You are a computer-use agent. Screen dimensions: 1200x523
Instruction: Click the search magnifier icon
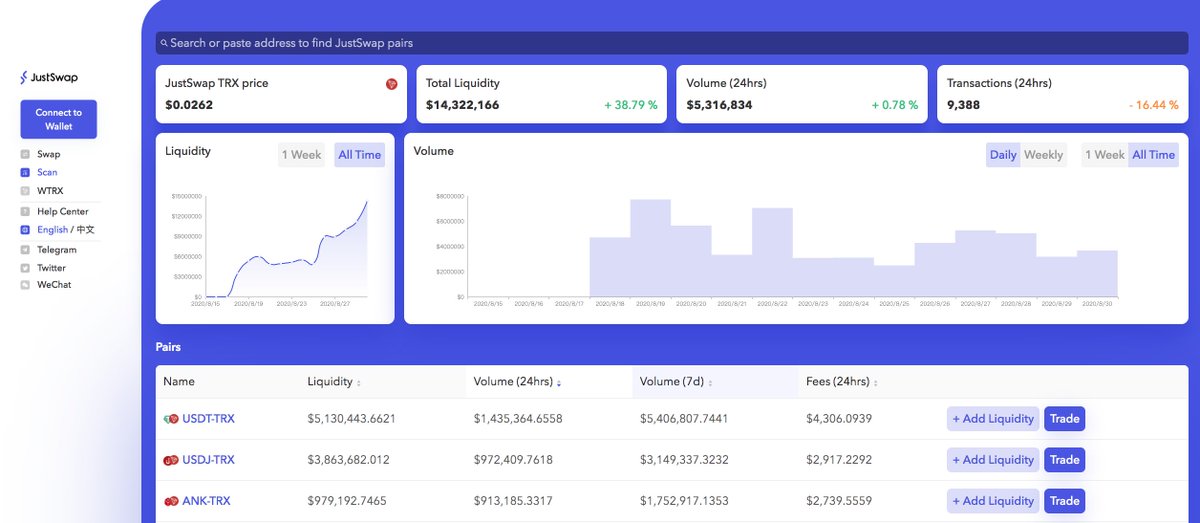(x=163, y=43)
